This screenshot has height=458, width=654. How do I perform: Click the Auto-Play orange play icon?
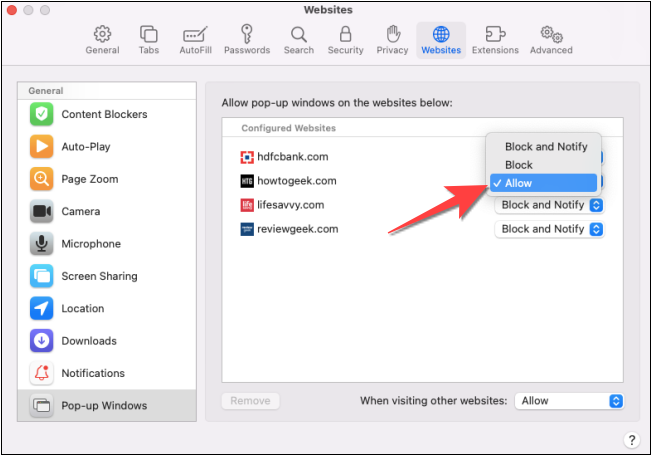tap(41, 146)
